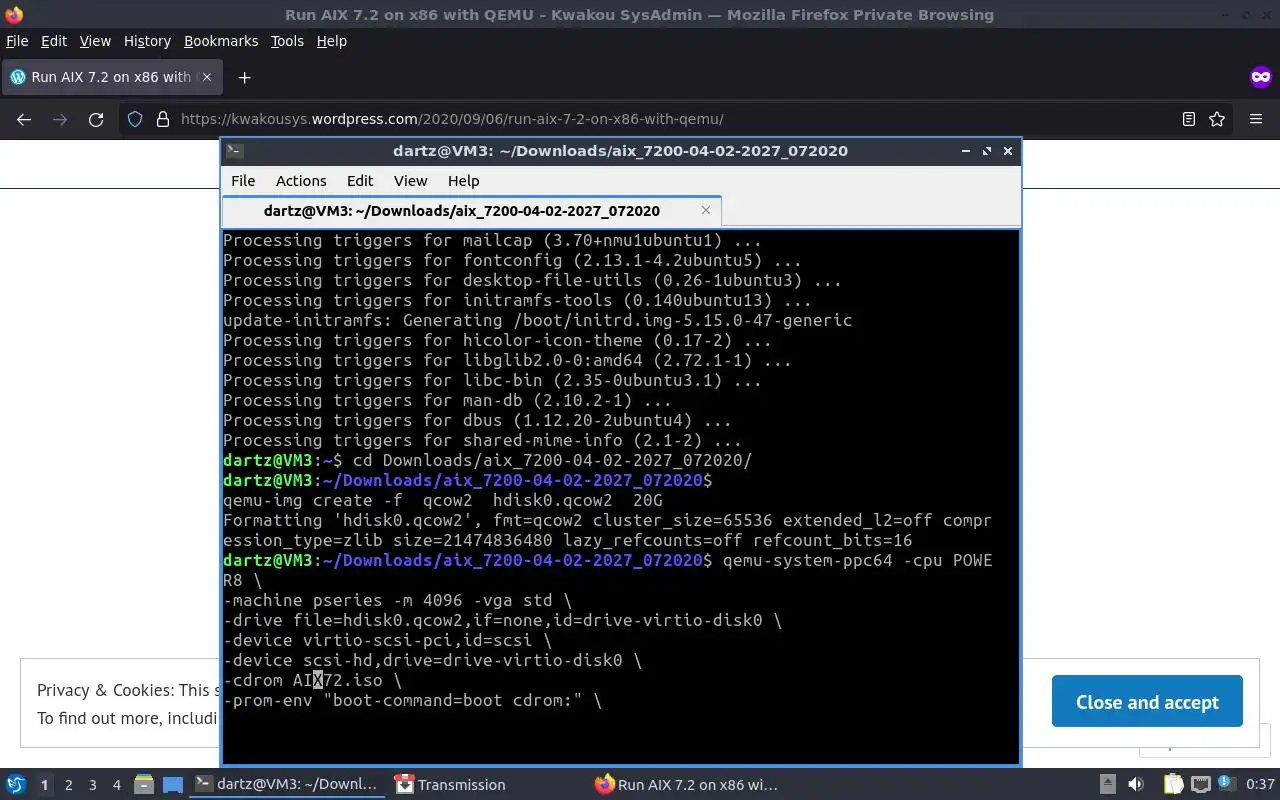Switch to workspace 4
The height and width of the screenshot is (800, 1280).
click(x=116, y=785)
